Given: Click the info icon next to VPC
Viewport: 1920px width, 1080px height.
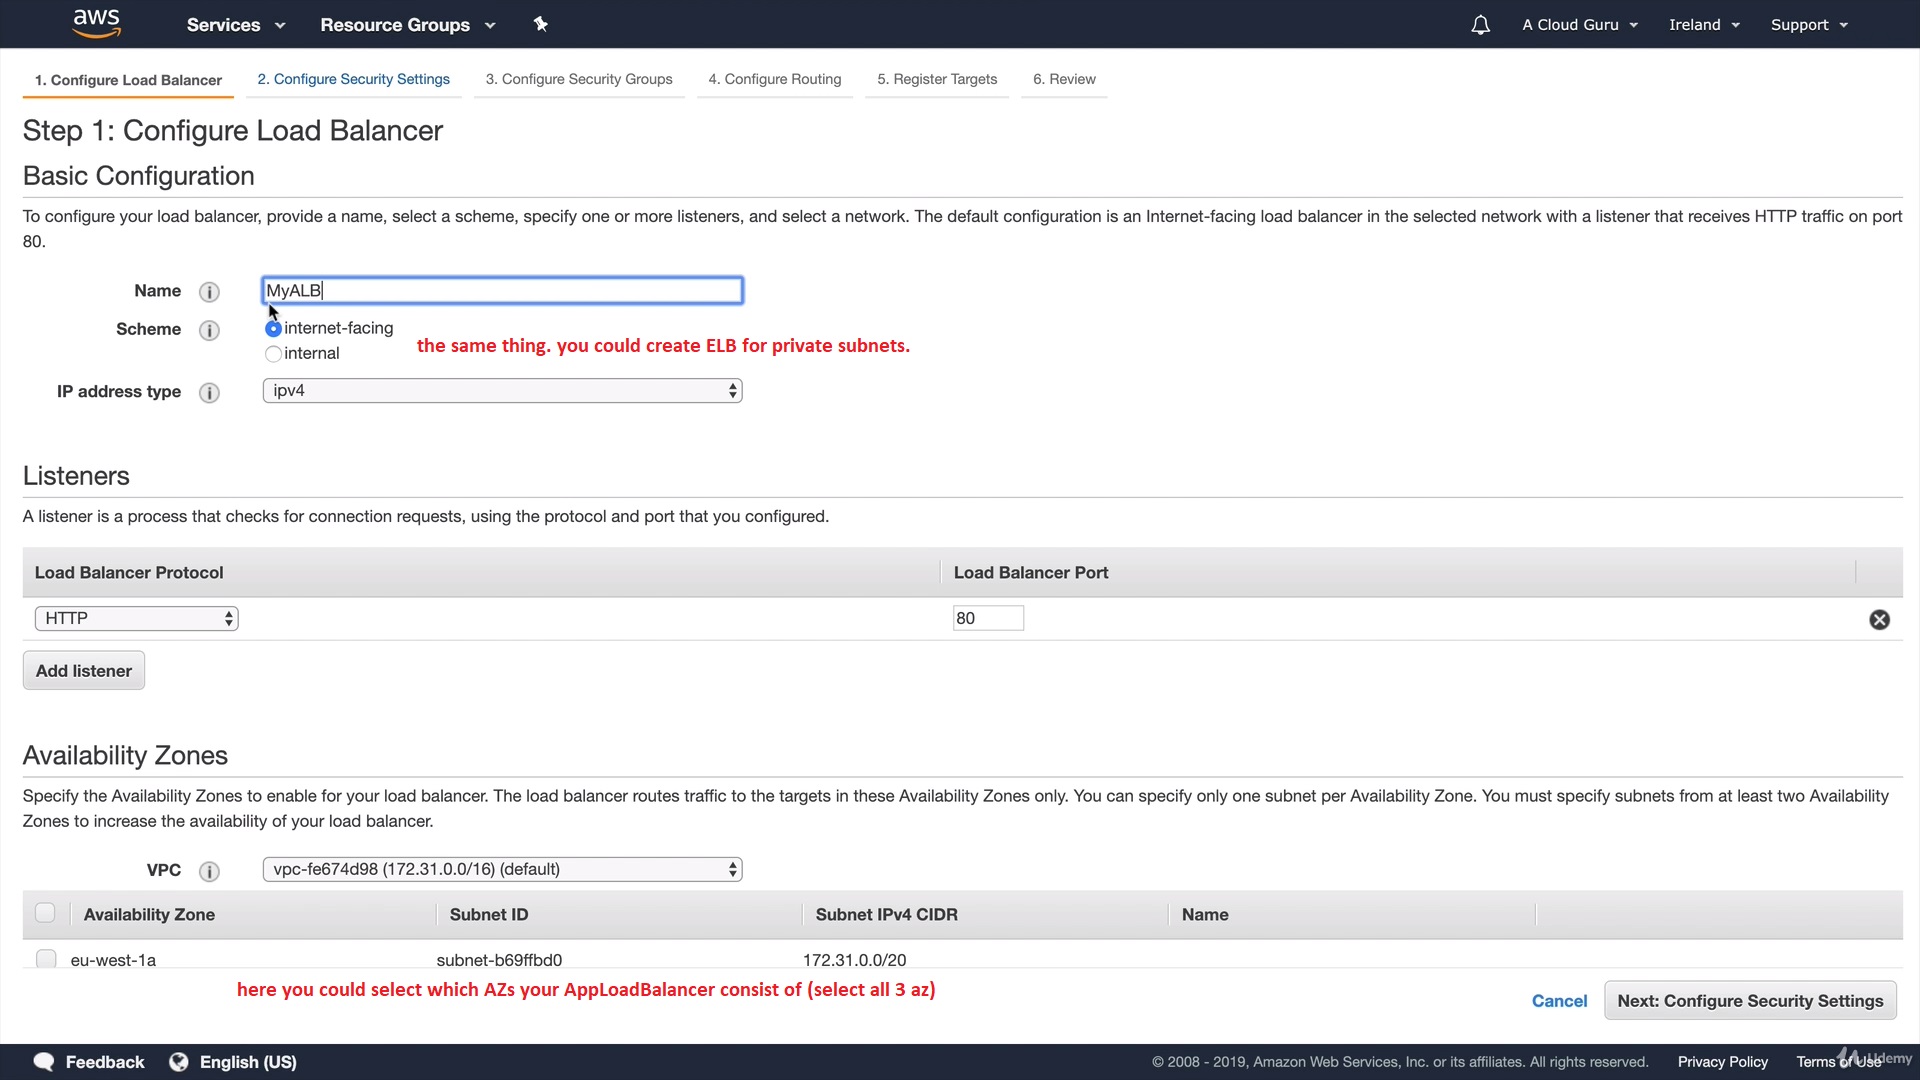Looking at the screenshot, I should pyautogui.click(x=209, y=871).
